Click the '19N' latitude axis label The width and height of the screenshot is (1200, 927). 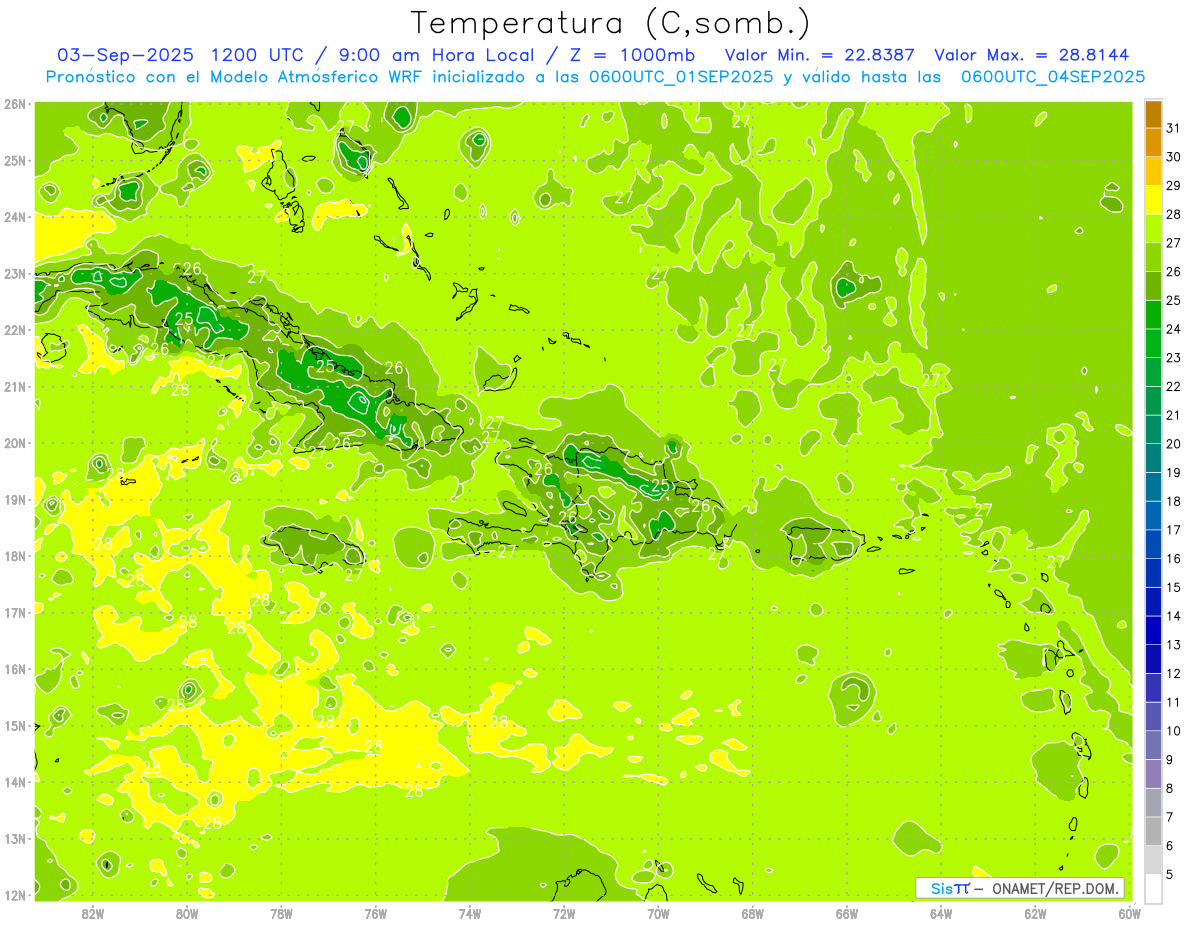pos(15,500)
